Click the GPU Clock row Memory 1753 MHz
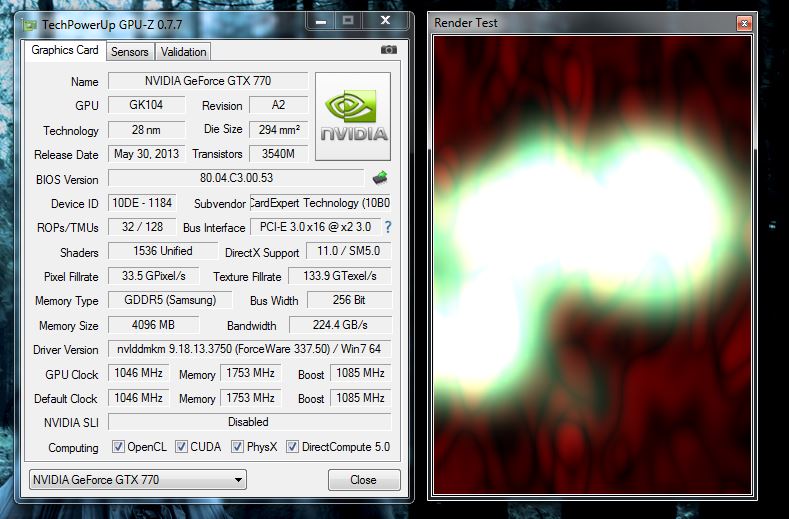789x519 pixels. click(250, 373)
